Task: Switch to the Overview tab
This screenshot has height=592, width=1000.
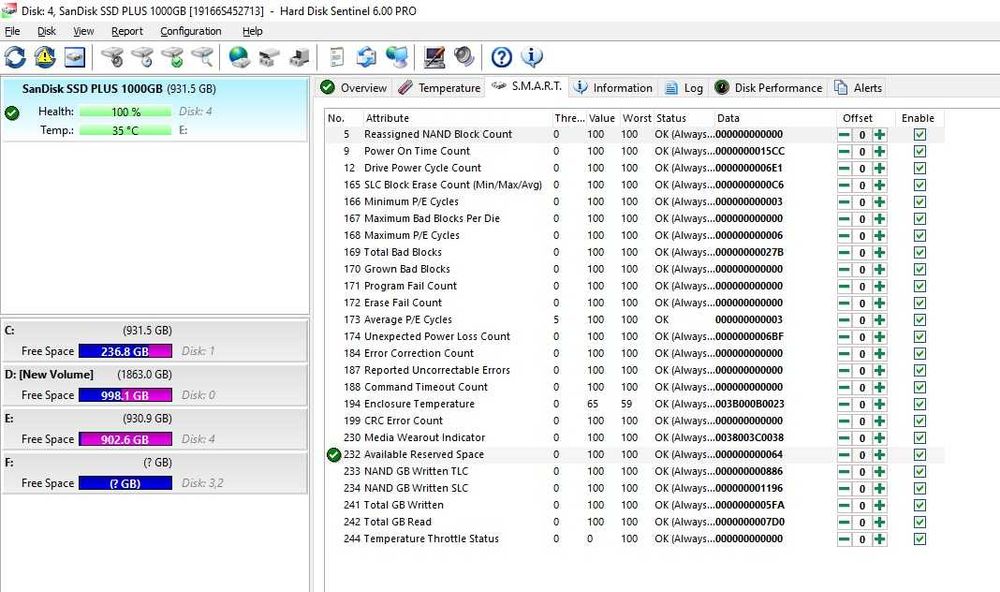Action: tap(354, 88)
